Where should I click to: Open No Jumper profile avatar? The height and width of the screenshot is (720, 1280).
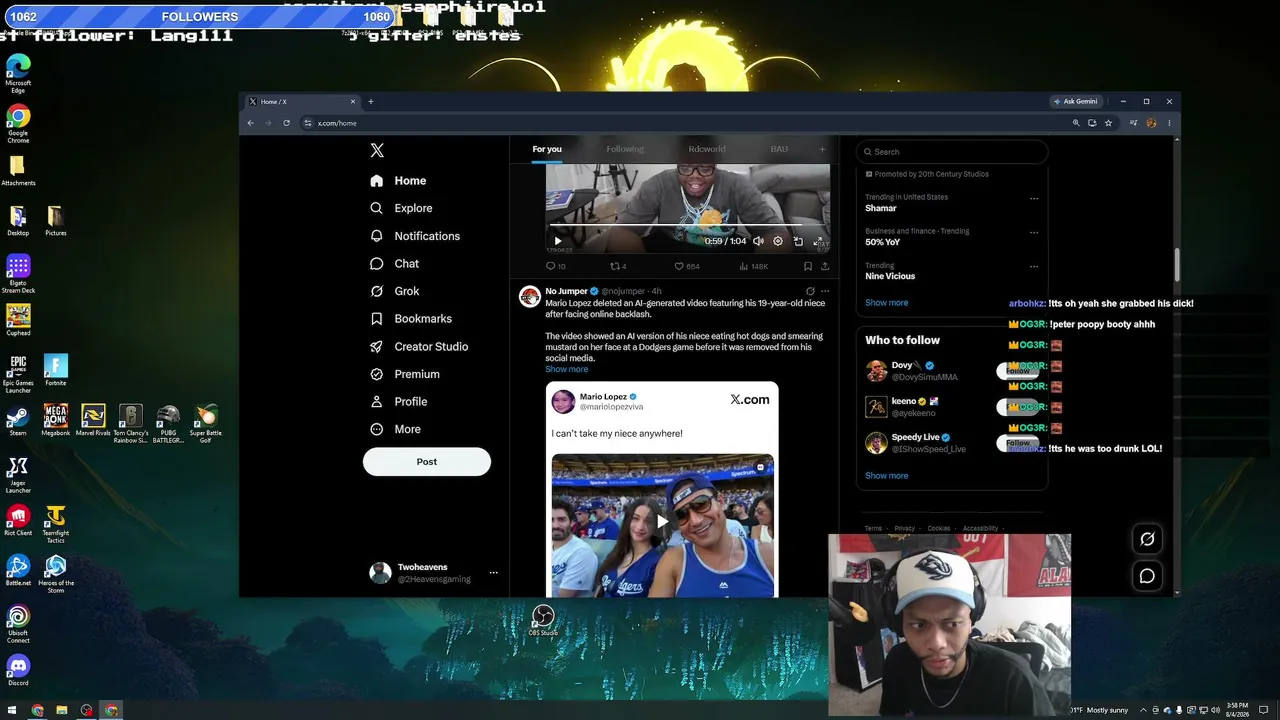click(530, 297)
